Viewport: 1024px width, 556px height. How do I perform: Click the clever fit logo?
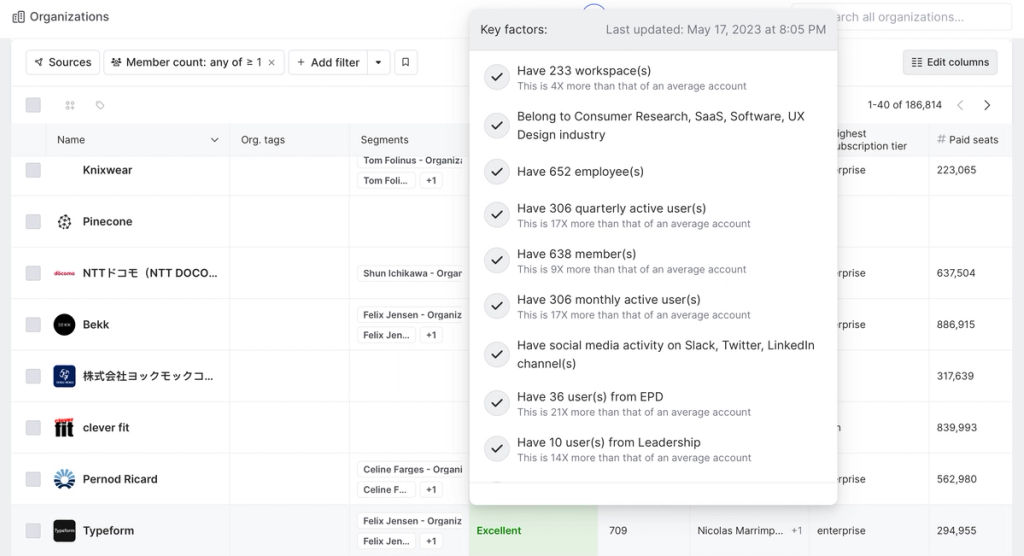[64, 428]
